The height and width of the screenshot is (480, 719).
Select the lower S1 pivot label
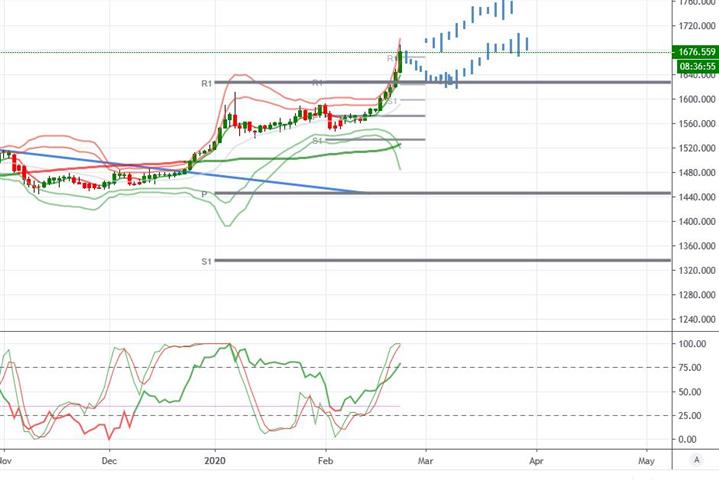click(x=207, y=261)
